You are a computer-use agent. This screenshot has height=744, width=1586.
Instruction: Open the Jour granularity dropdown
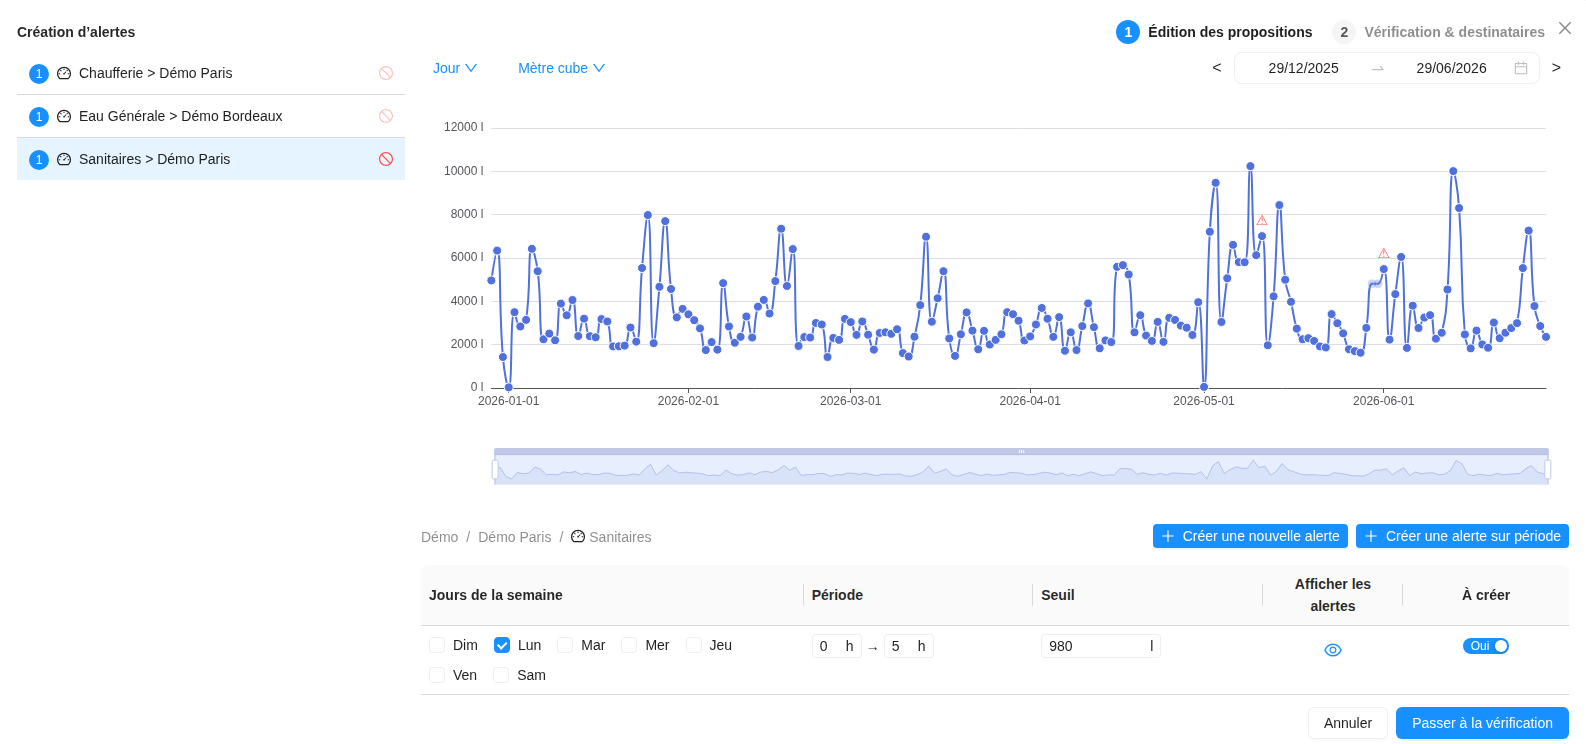pyautogui.click(x=455, y=68)
